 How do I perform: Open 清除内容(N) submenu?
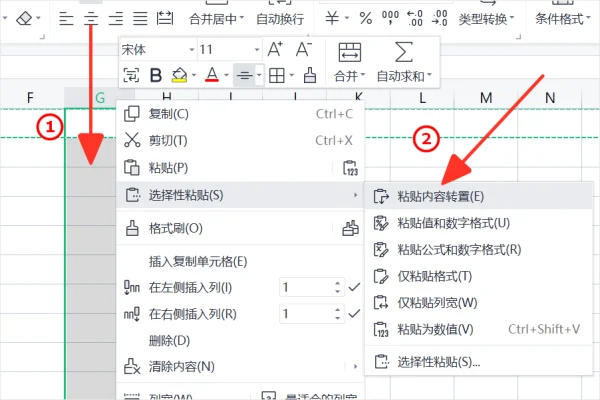point(240,367)
